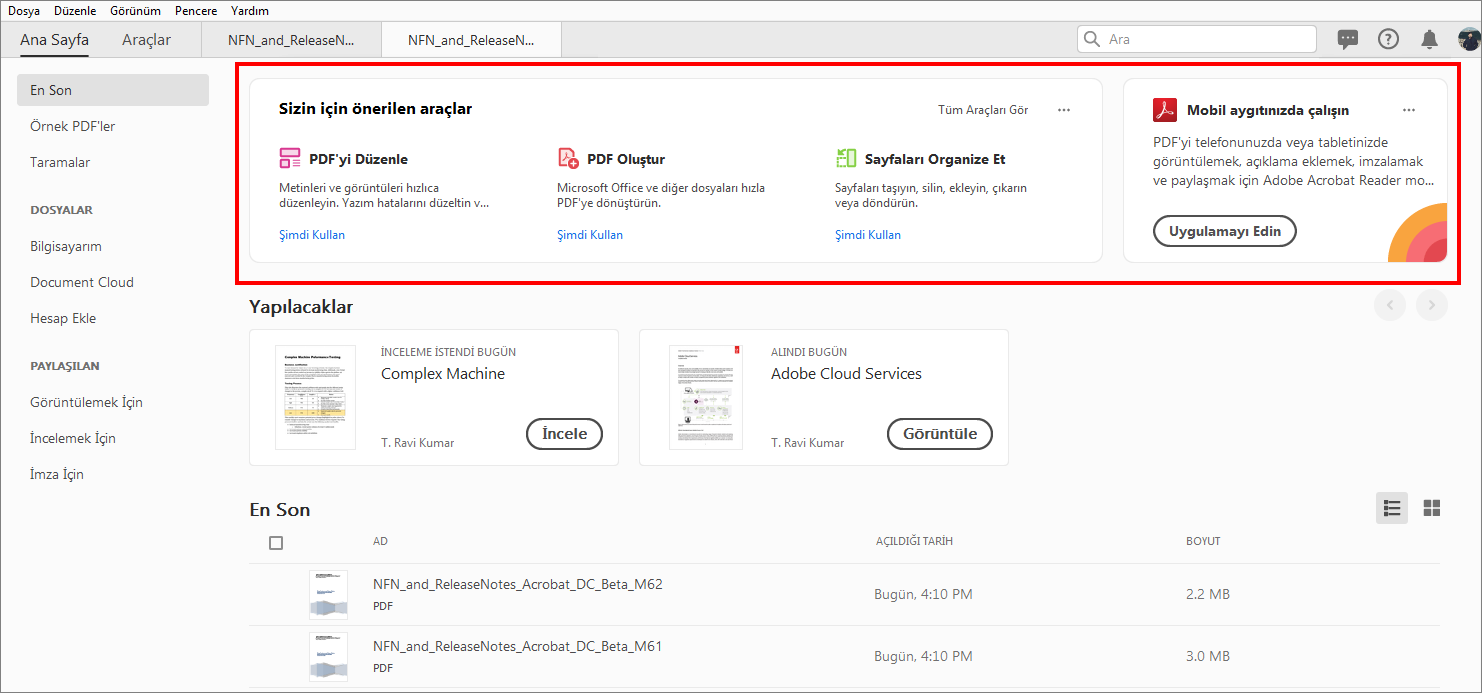The height and width of the screenshot is (693, 1482).
Task: Open the Dosya menu
Action: 25,11
